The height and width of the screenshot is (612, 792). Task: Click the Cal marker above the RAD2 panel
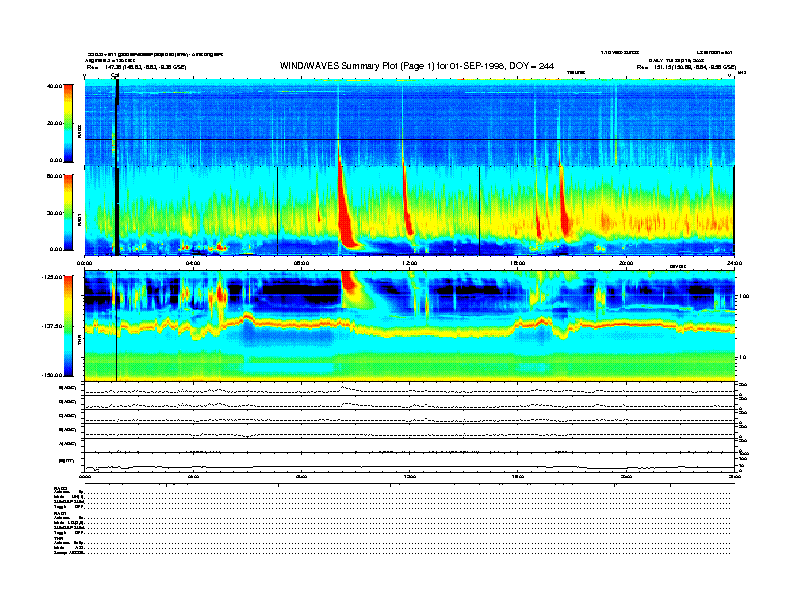point(115,75)
